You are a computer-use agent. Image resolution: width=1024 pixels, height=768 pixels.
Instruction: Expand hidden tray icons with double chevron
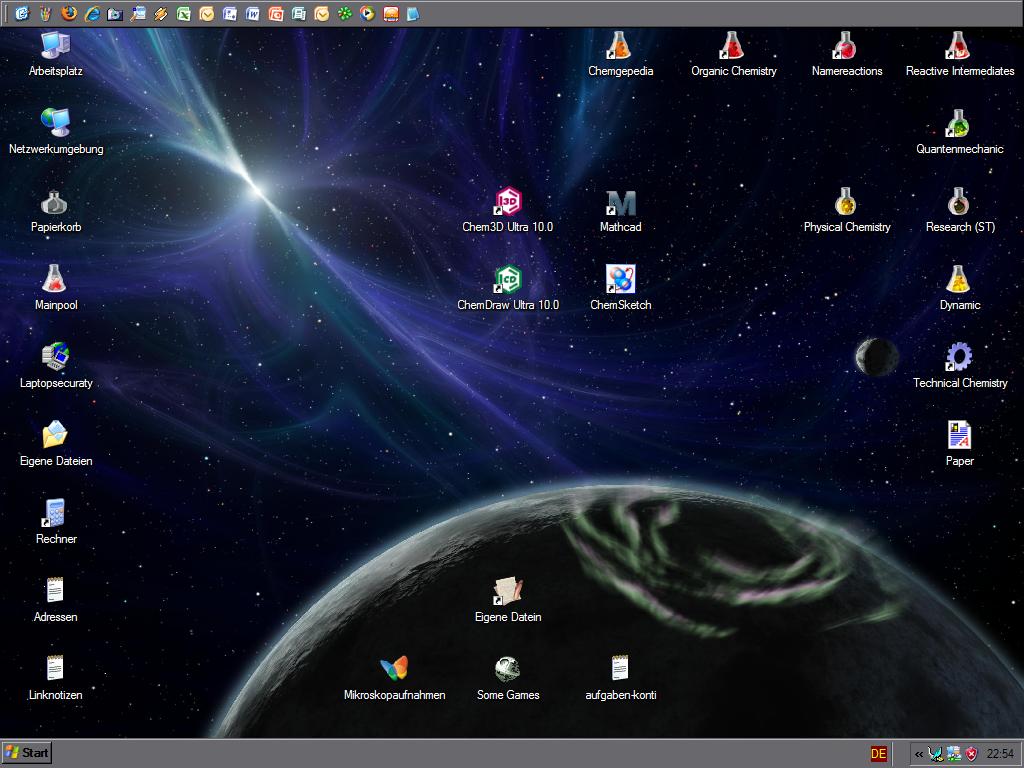click(919, 754)
